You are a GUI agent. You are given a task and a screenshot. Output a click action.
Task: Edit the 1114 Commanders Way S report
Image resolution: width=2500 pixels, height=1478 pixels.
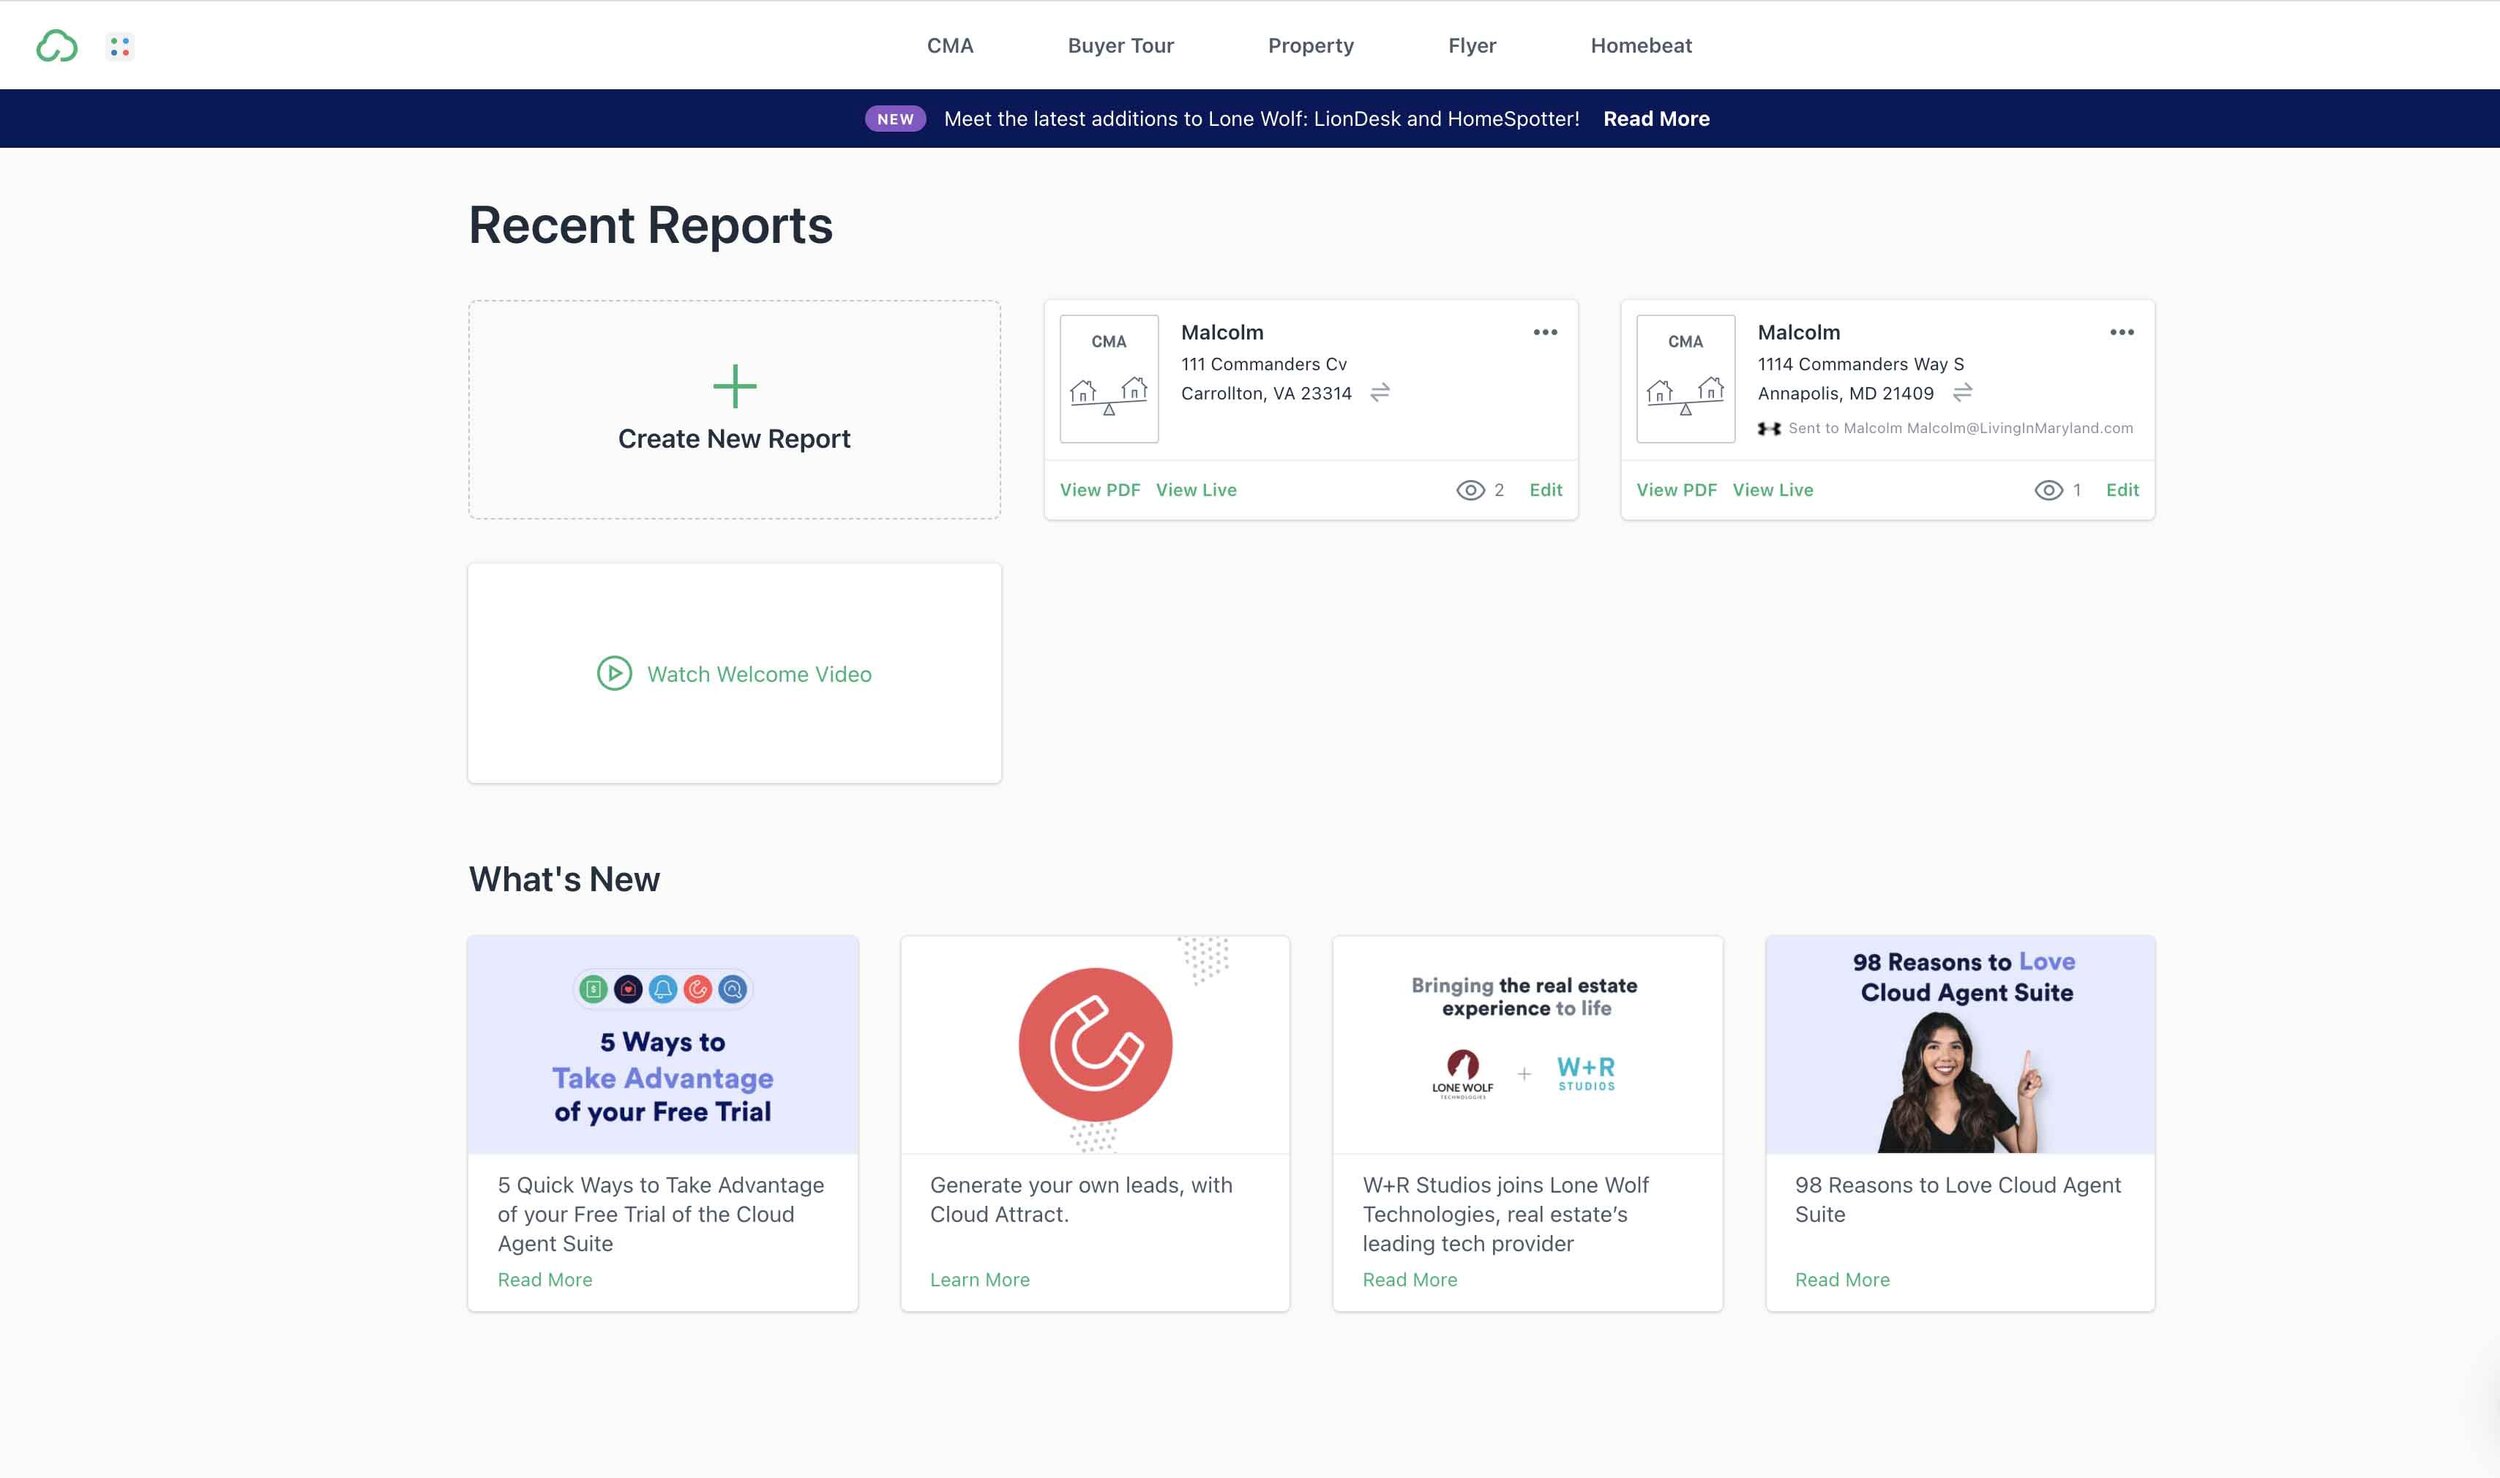pos(2122,490)
